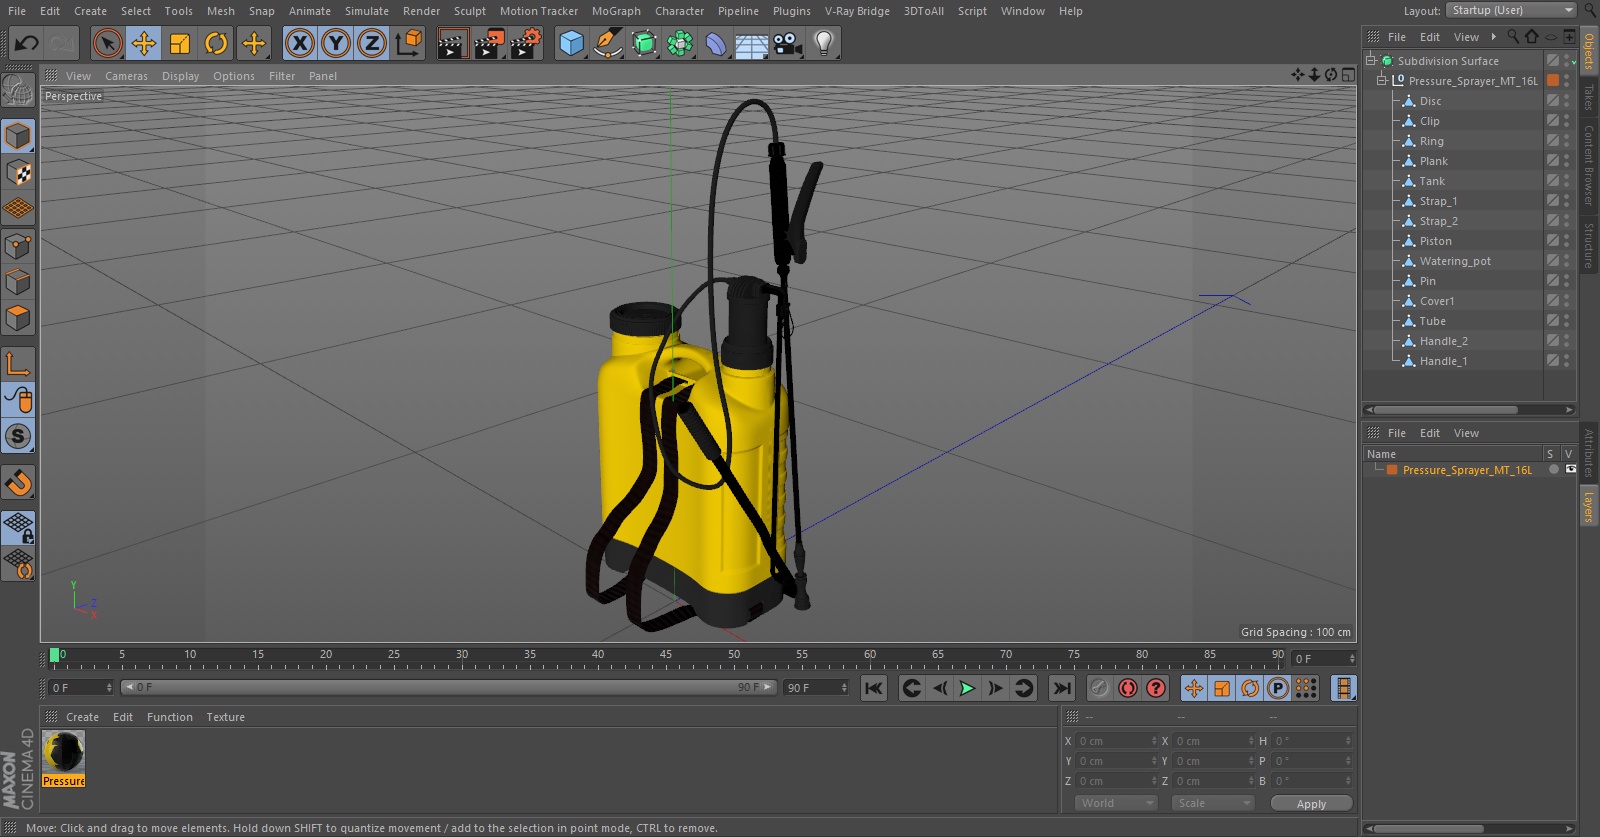Open the viewport Cameras menu
The image size is (1600, 837).
click(x=126, y=76)
